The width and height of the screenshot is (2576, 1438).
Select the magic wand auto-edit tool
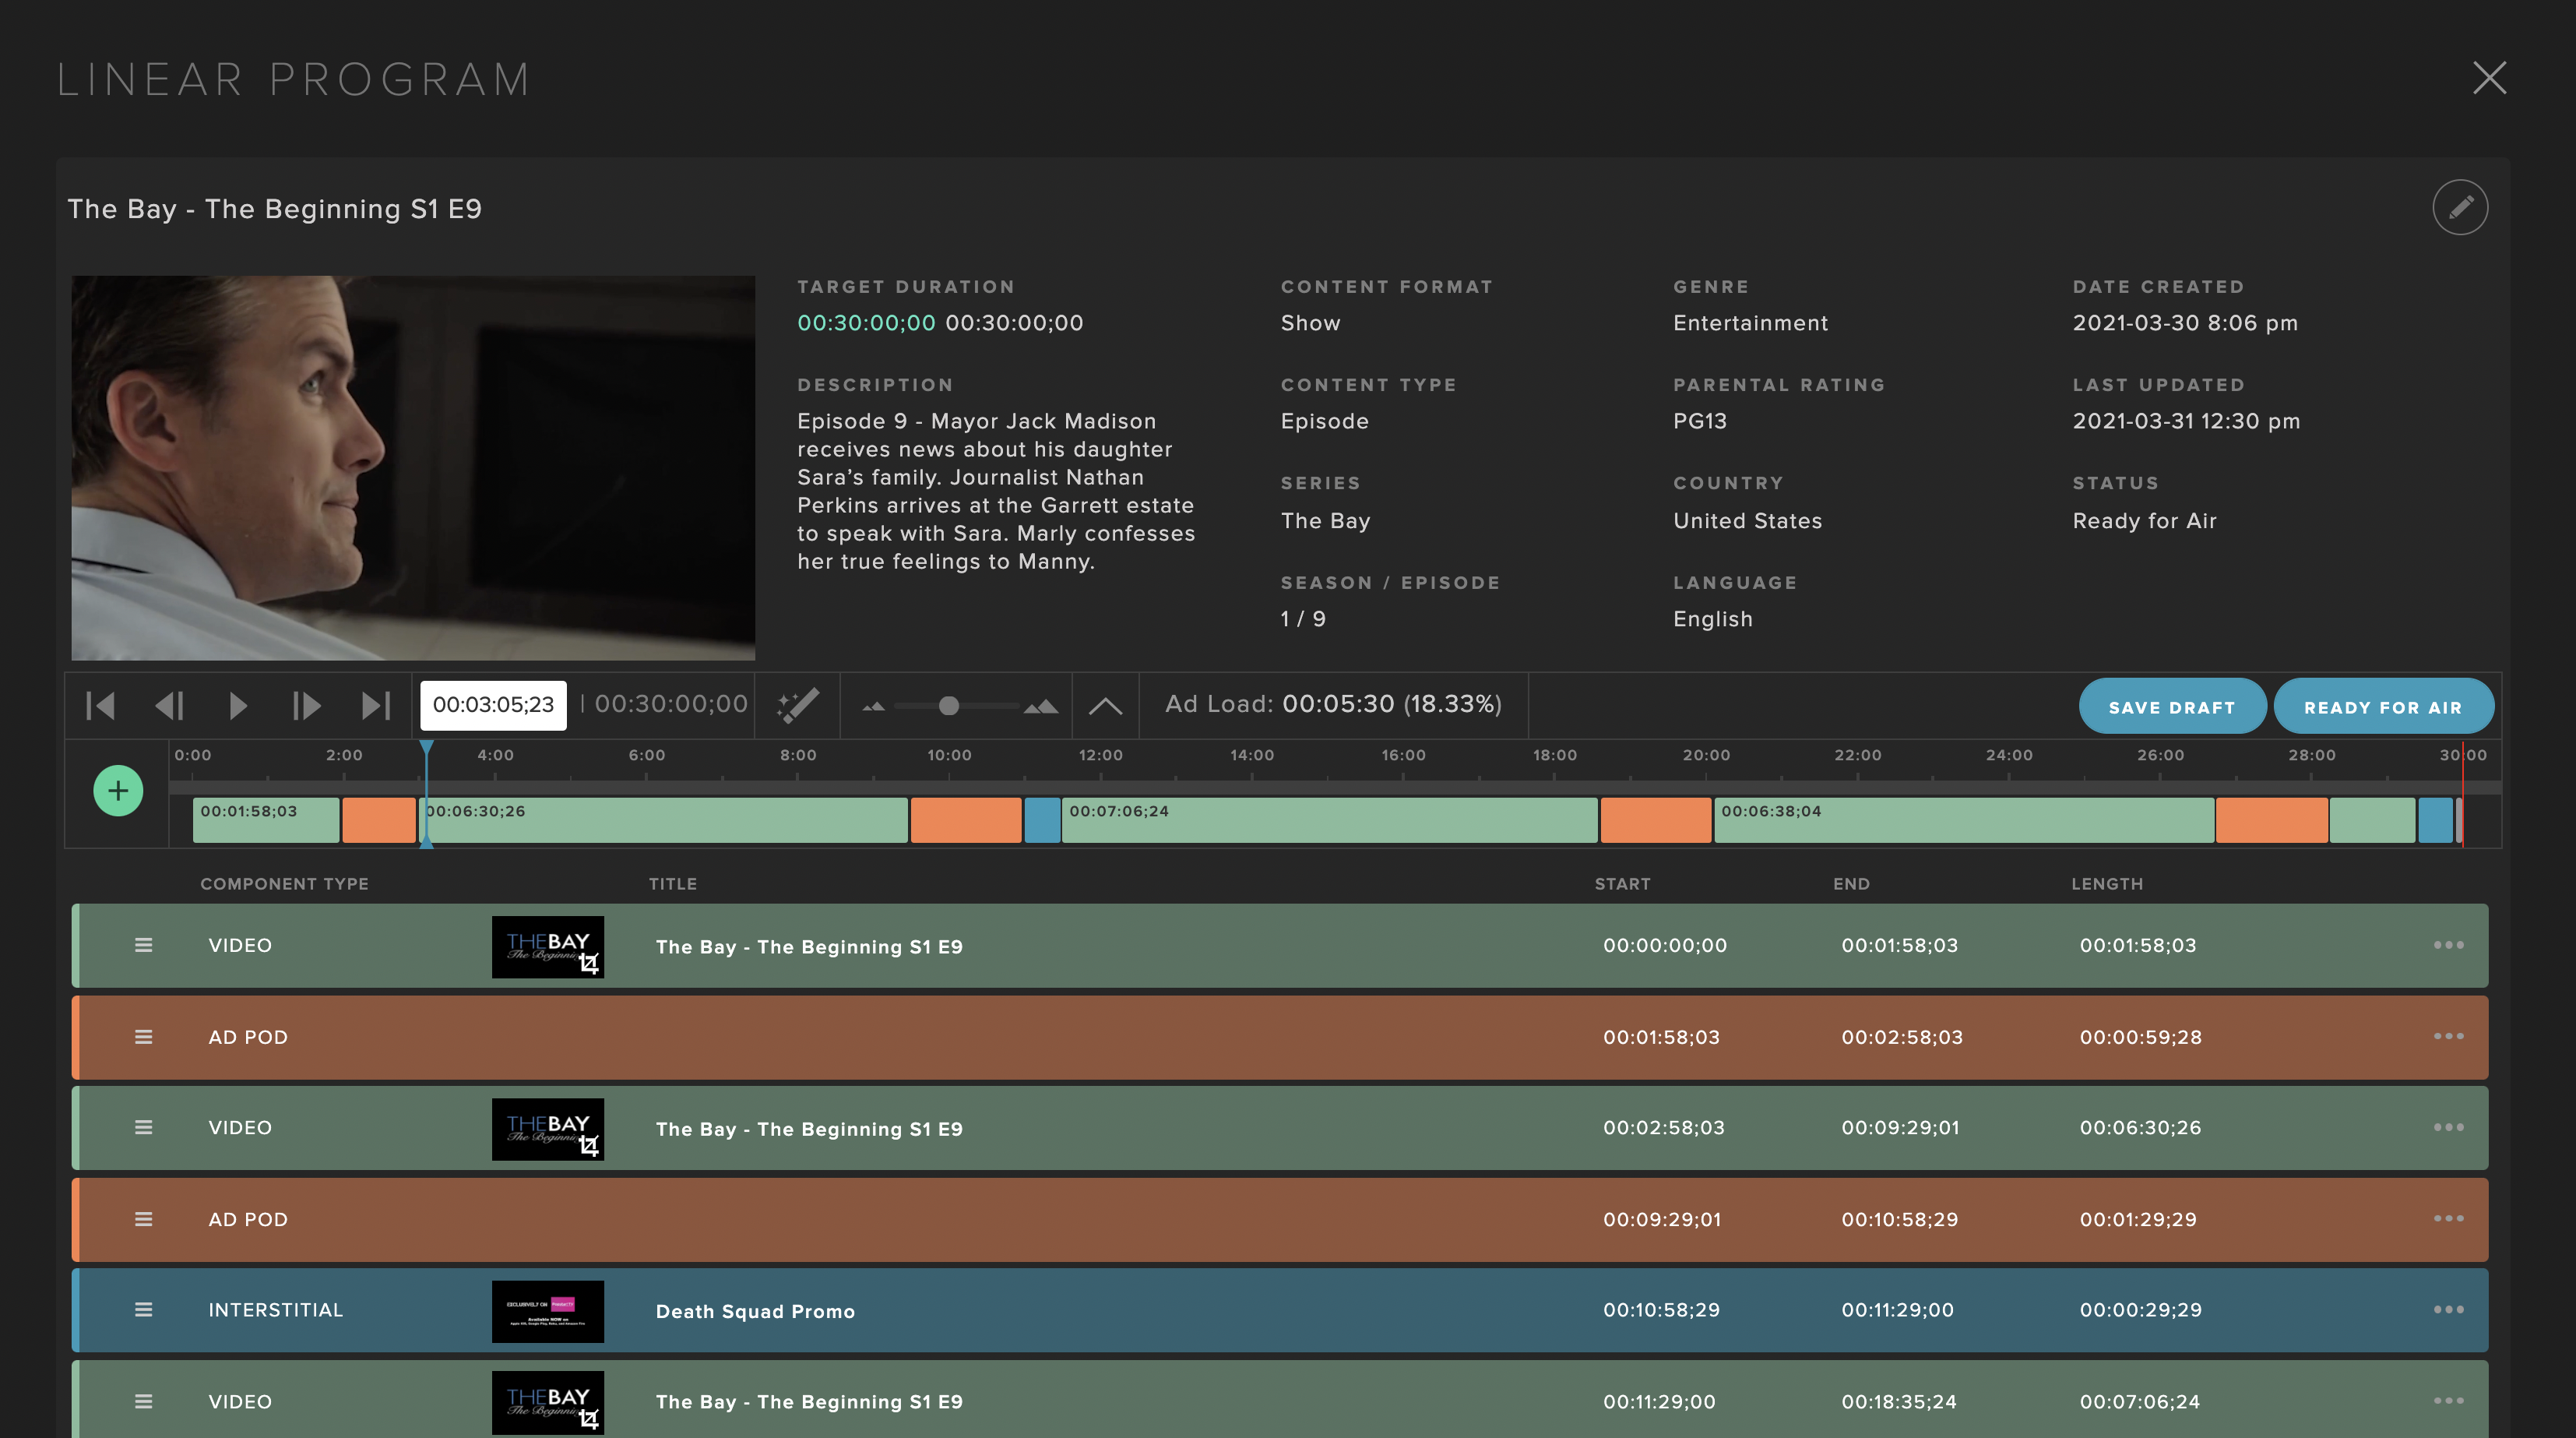[797, 705]
